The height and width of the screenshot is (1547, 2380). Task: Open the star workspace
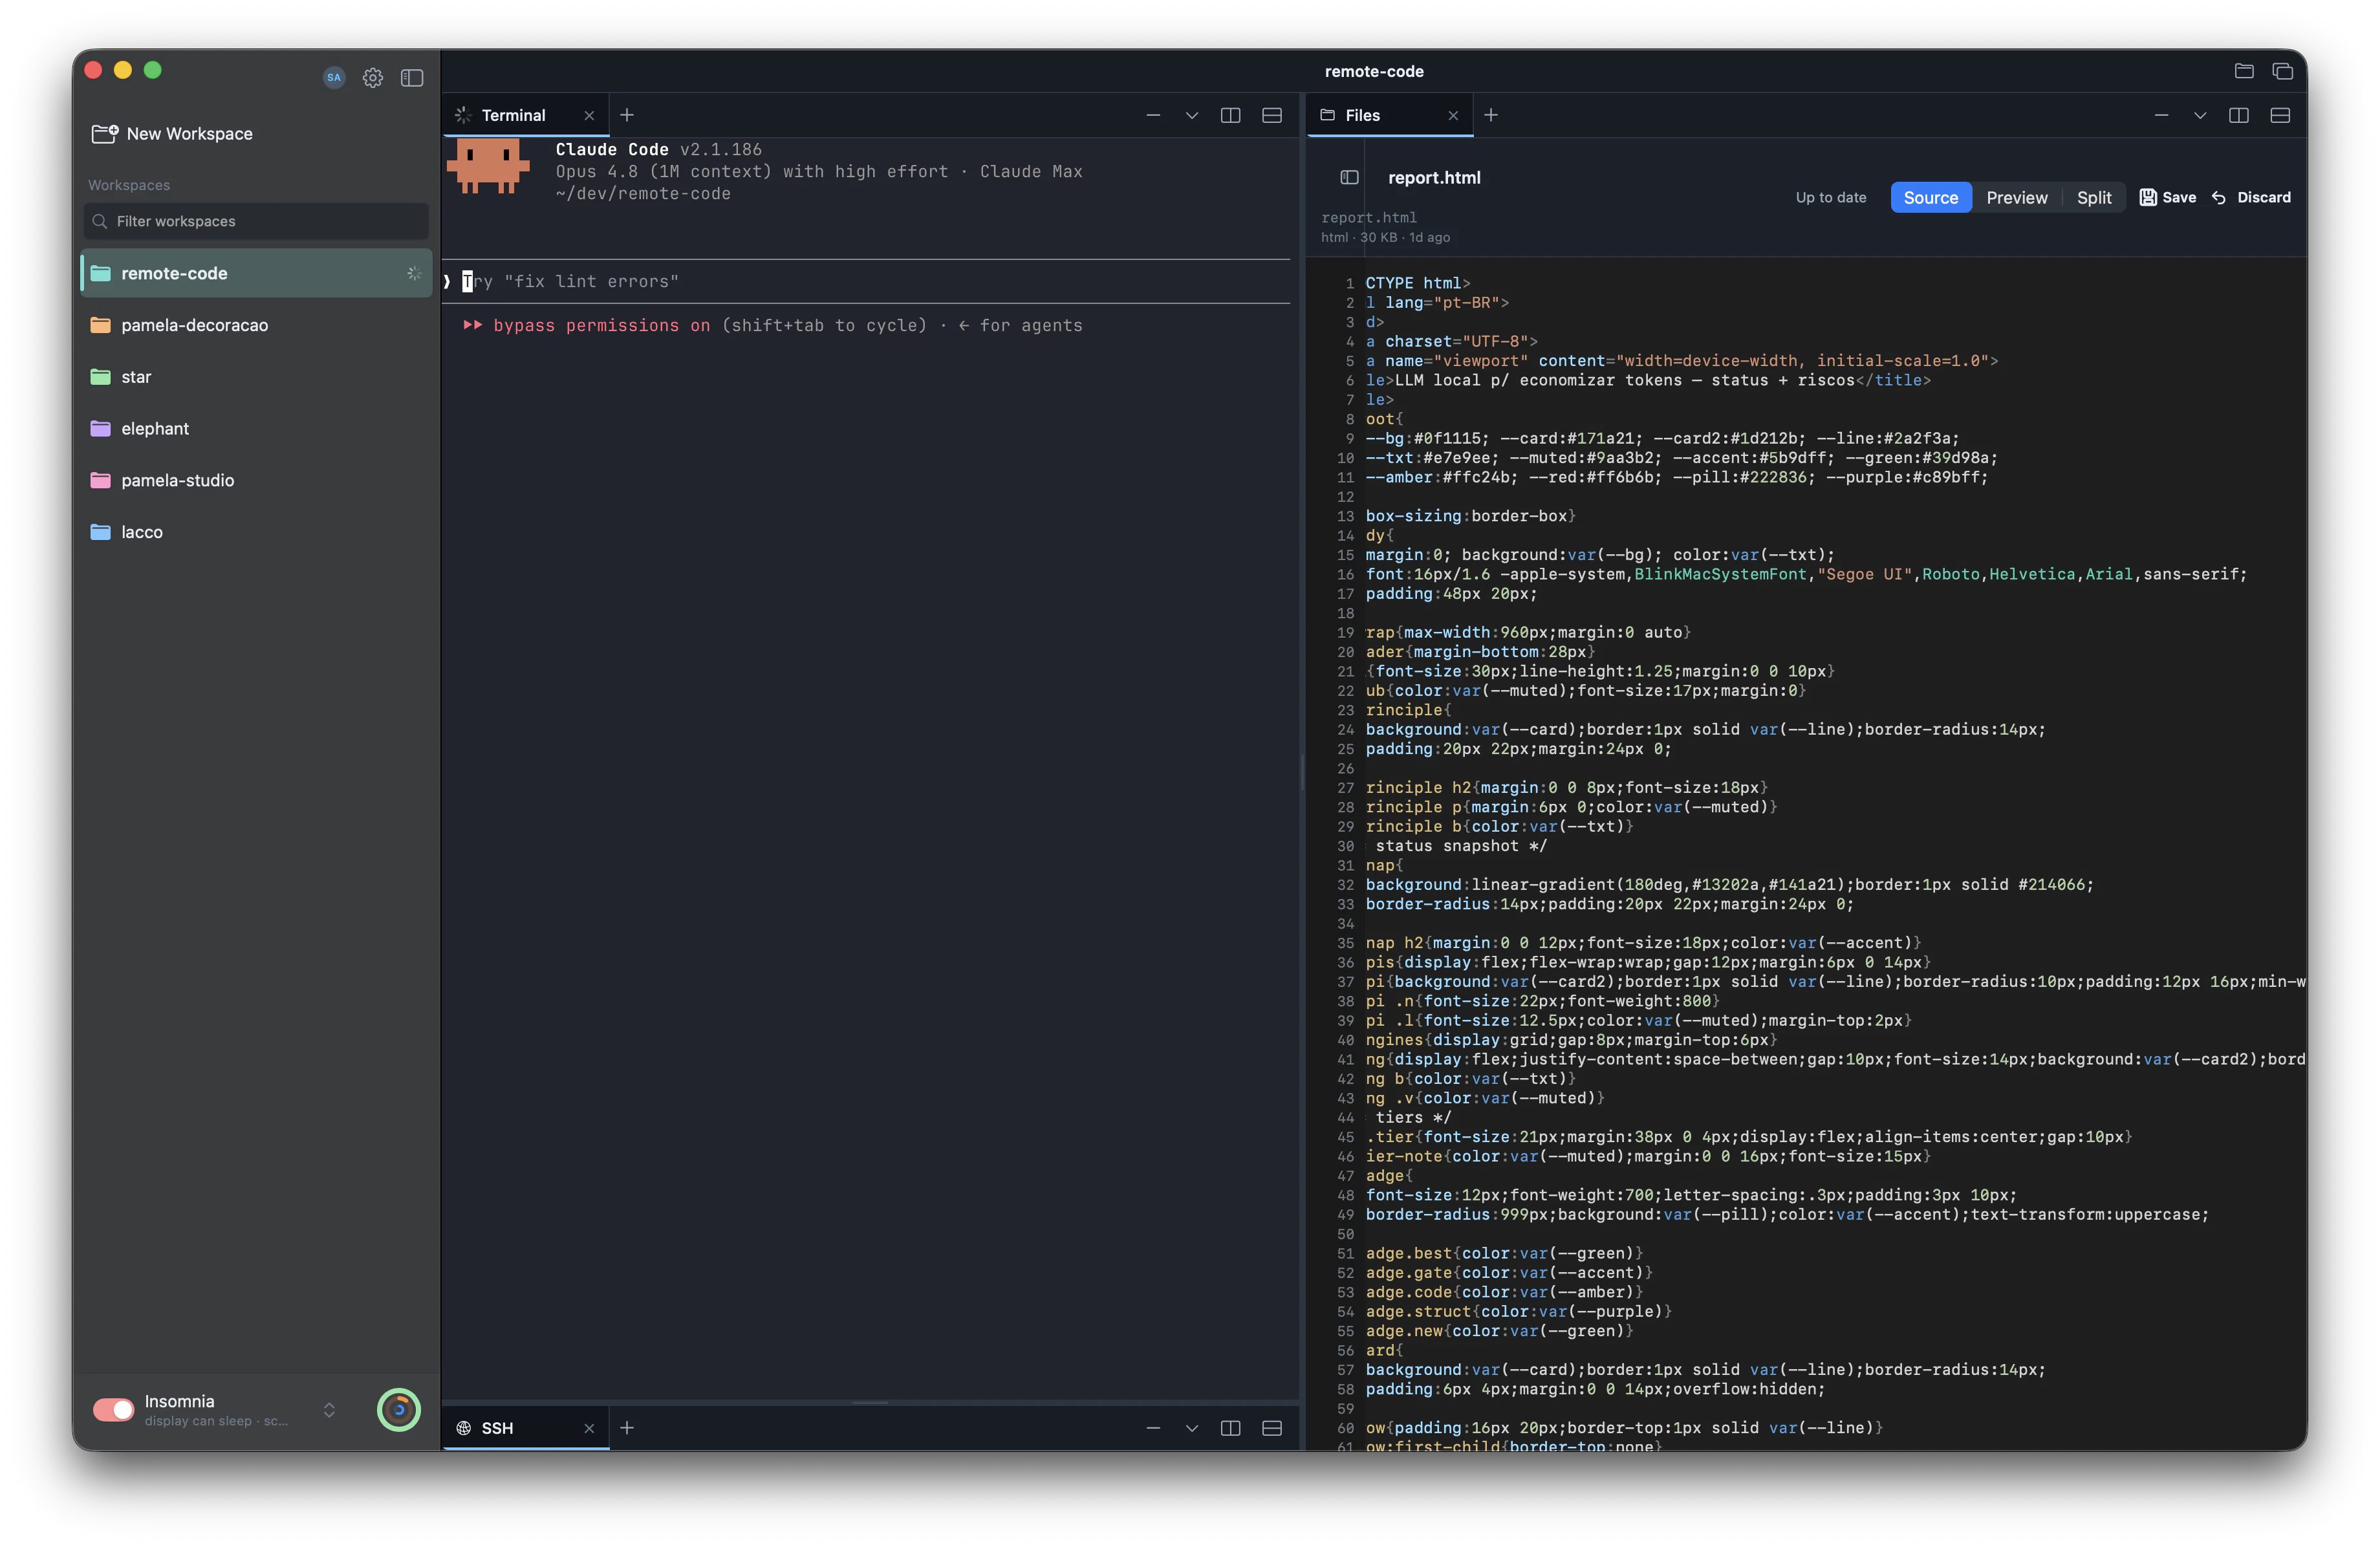click(256, 377)
